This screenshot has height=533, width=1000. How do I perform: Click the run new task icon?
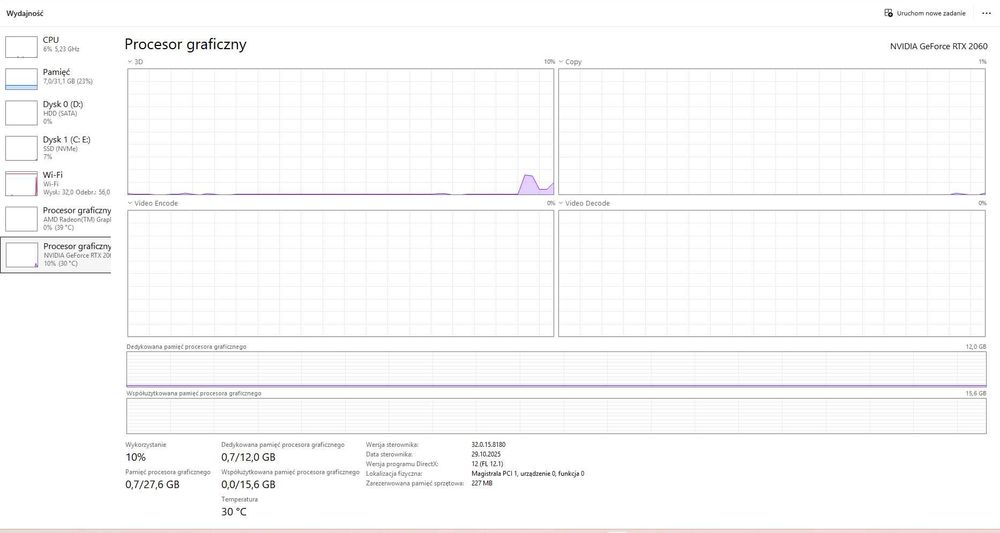coord(888,13)
